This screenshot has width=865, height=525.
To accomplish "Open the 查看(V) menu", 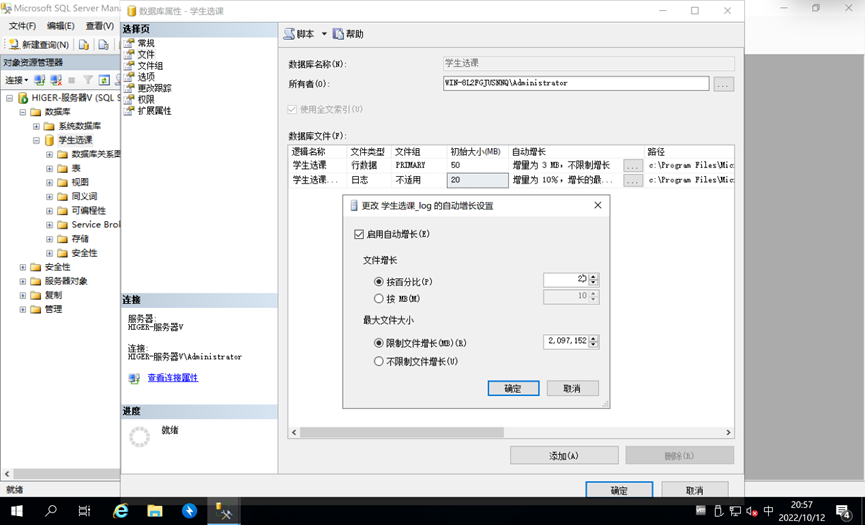I will (x=99, y=26).
